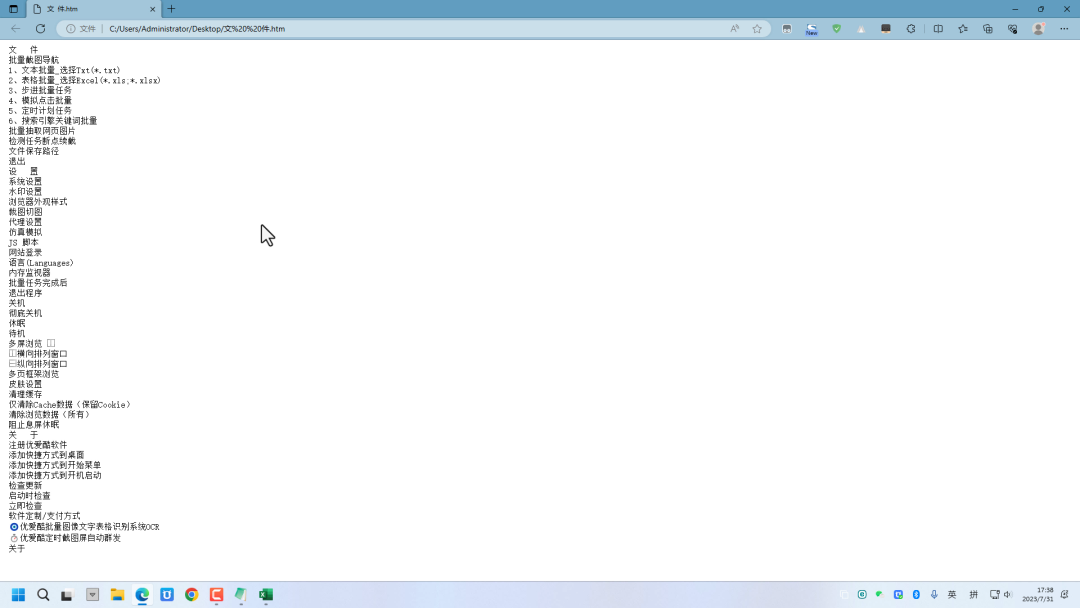The image size is (1080, 608).
Task: Click the 模拟点击批量 line
Action: point(40,101)
